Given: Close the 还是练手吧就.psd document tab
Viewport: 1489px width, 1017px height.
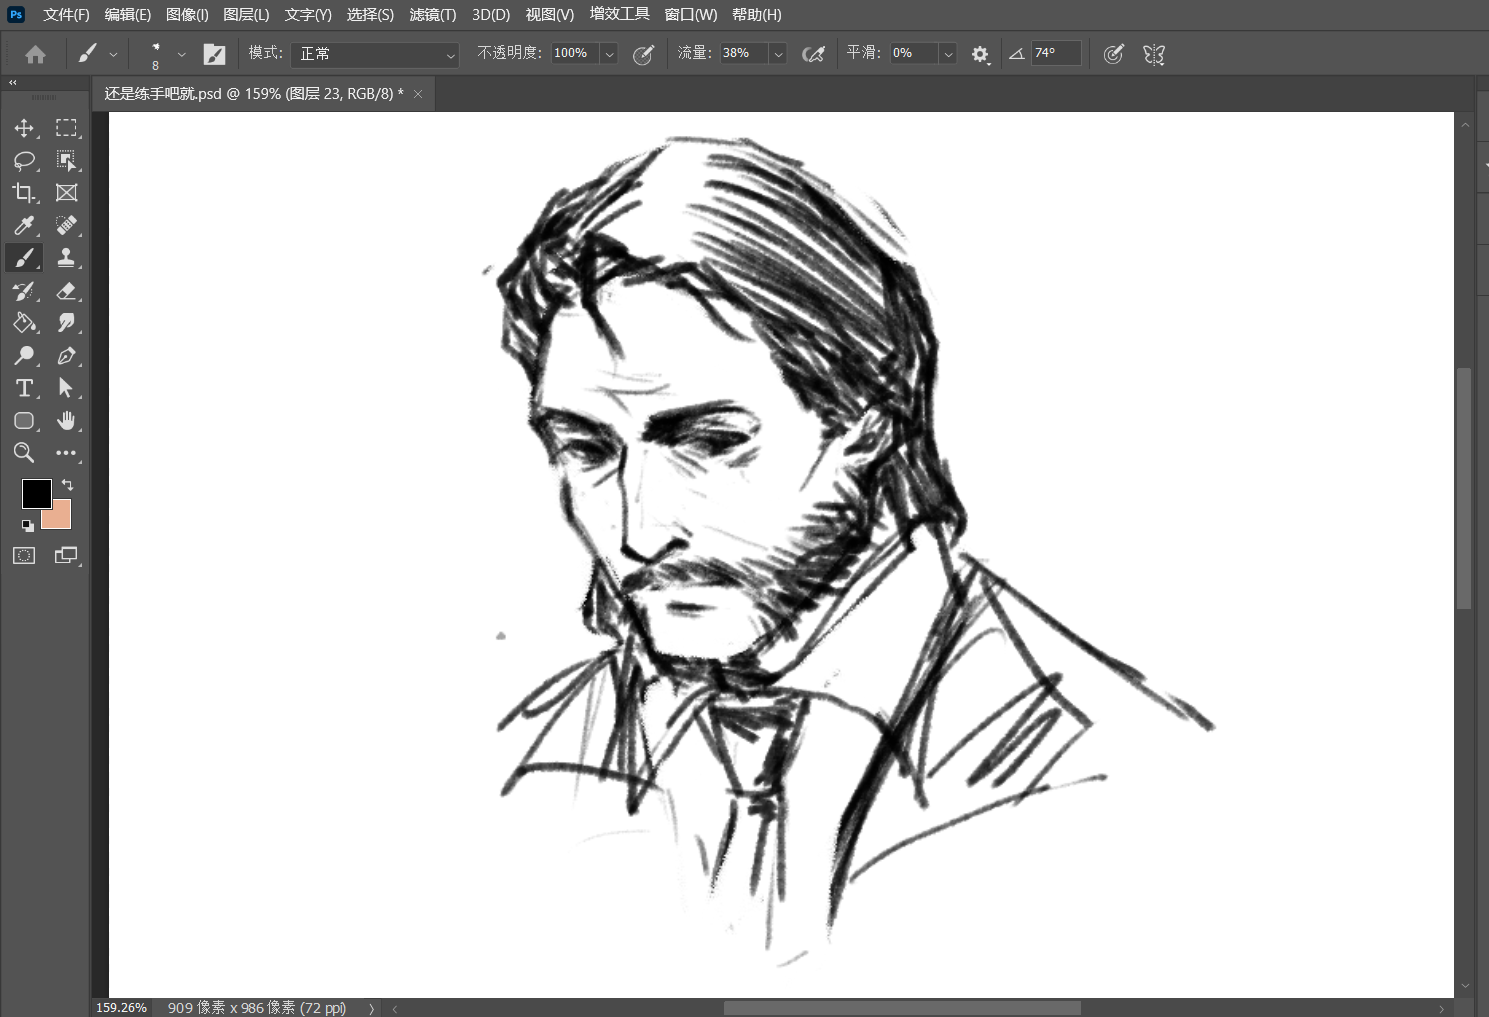Looking at the screenshot, I should pos(418,94).
